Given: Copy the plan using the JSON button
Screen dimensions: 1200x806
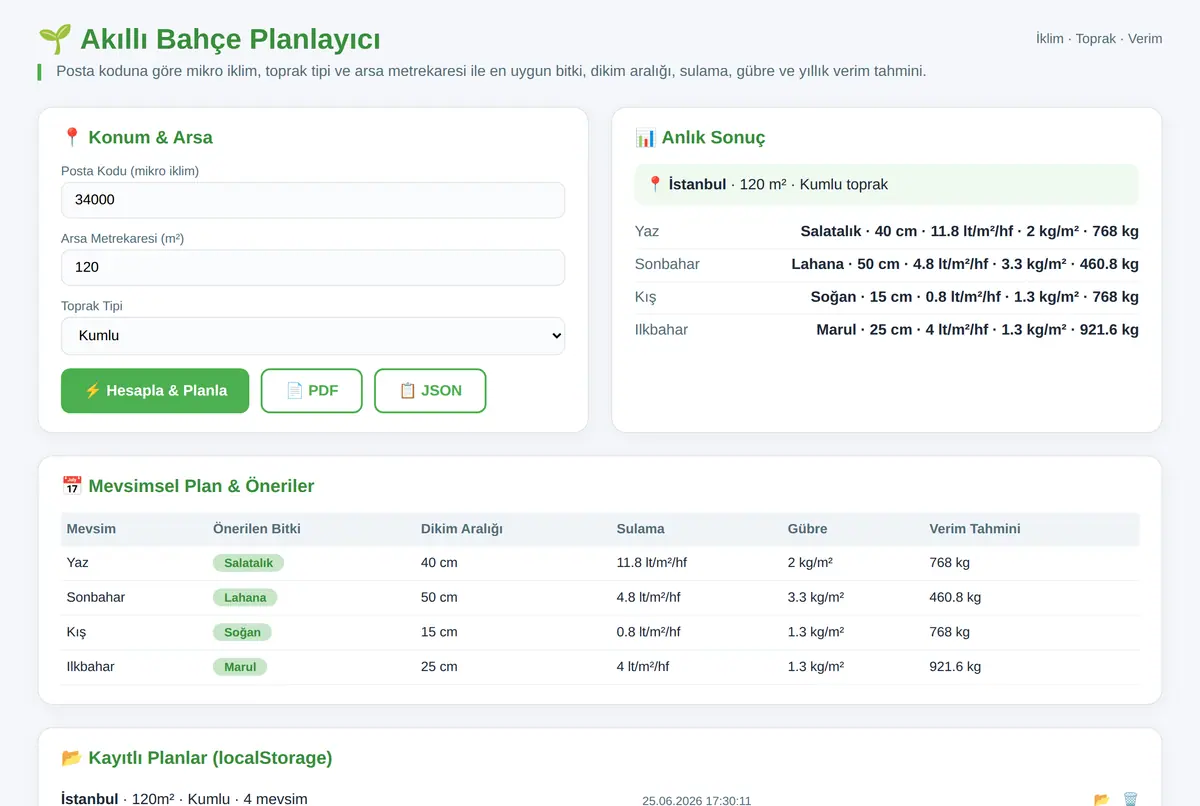Looking at the screenshot, I should pos(430,391).
